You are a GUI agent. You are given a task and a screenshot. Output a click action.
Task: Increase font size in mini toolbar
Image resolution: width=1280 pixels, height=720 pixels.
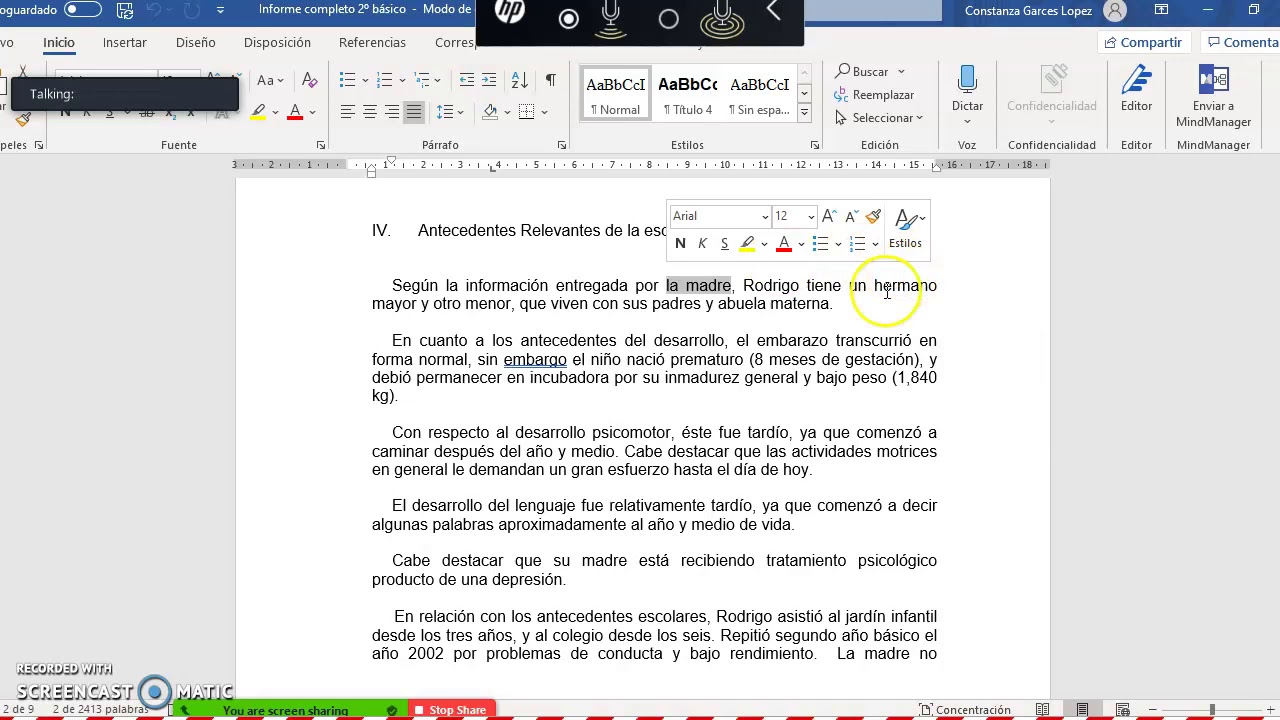tap(829, 216)
